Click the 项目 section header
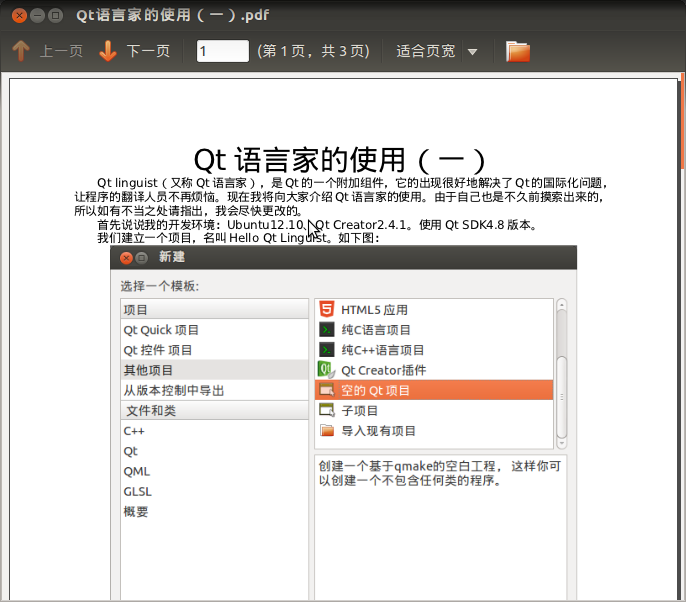This screenshot has width=686, height=602. click(x=214, y=309)
